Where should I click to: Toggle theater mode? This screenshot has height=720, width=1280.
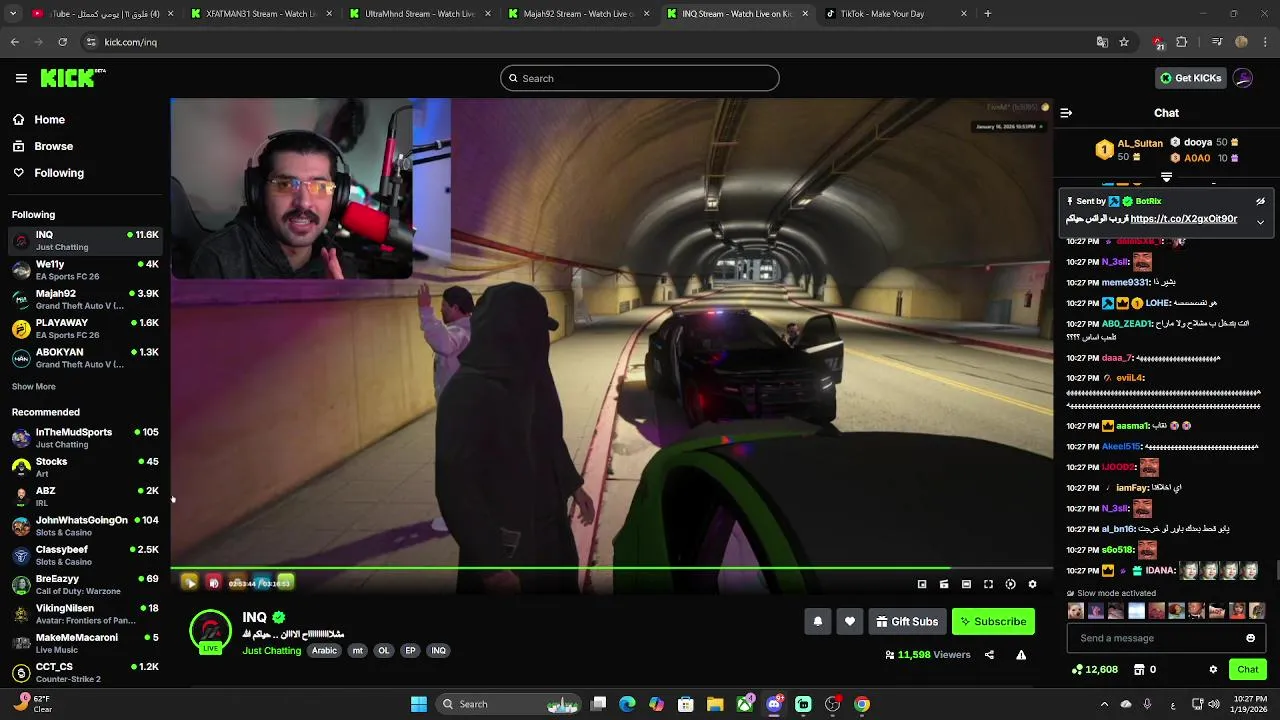966,584
